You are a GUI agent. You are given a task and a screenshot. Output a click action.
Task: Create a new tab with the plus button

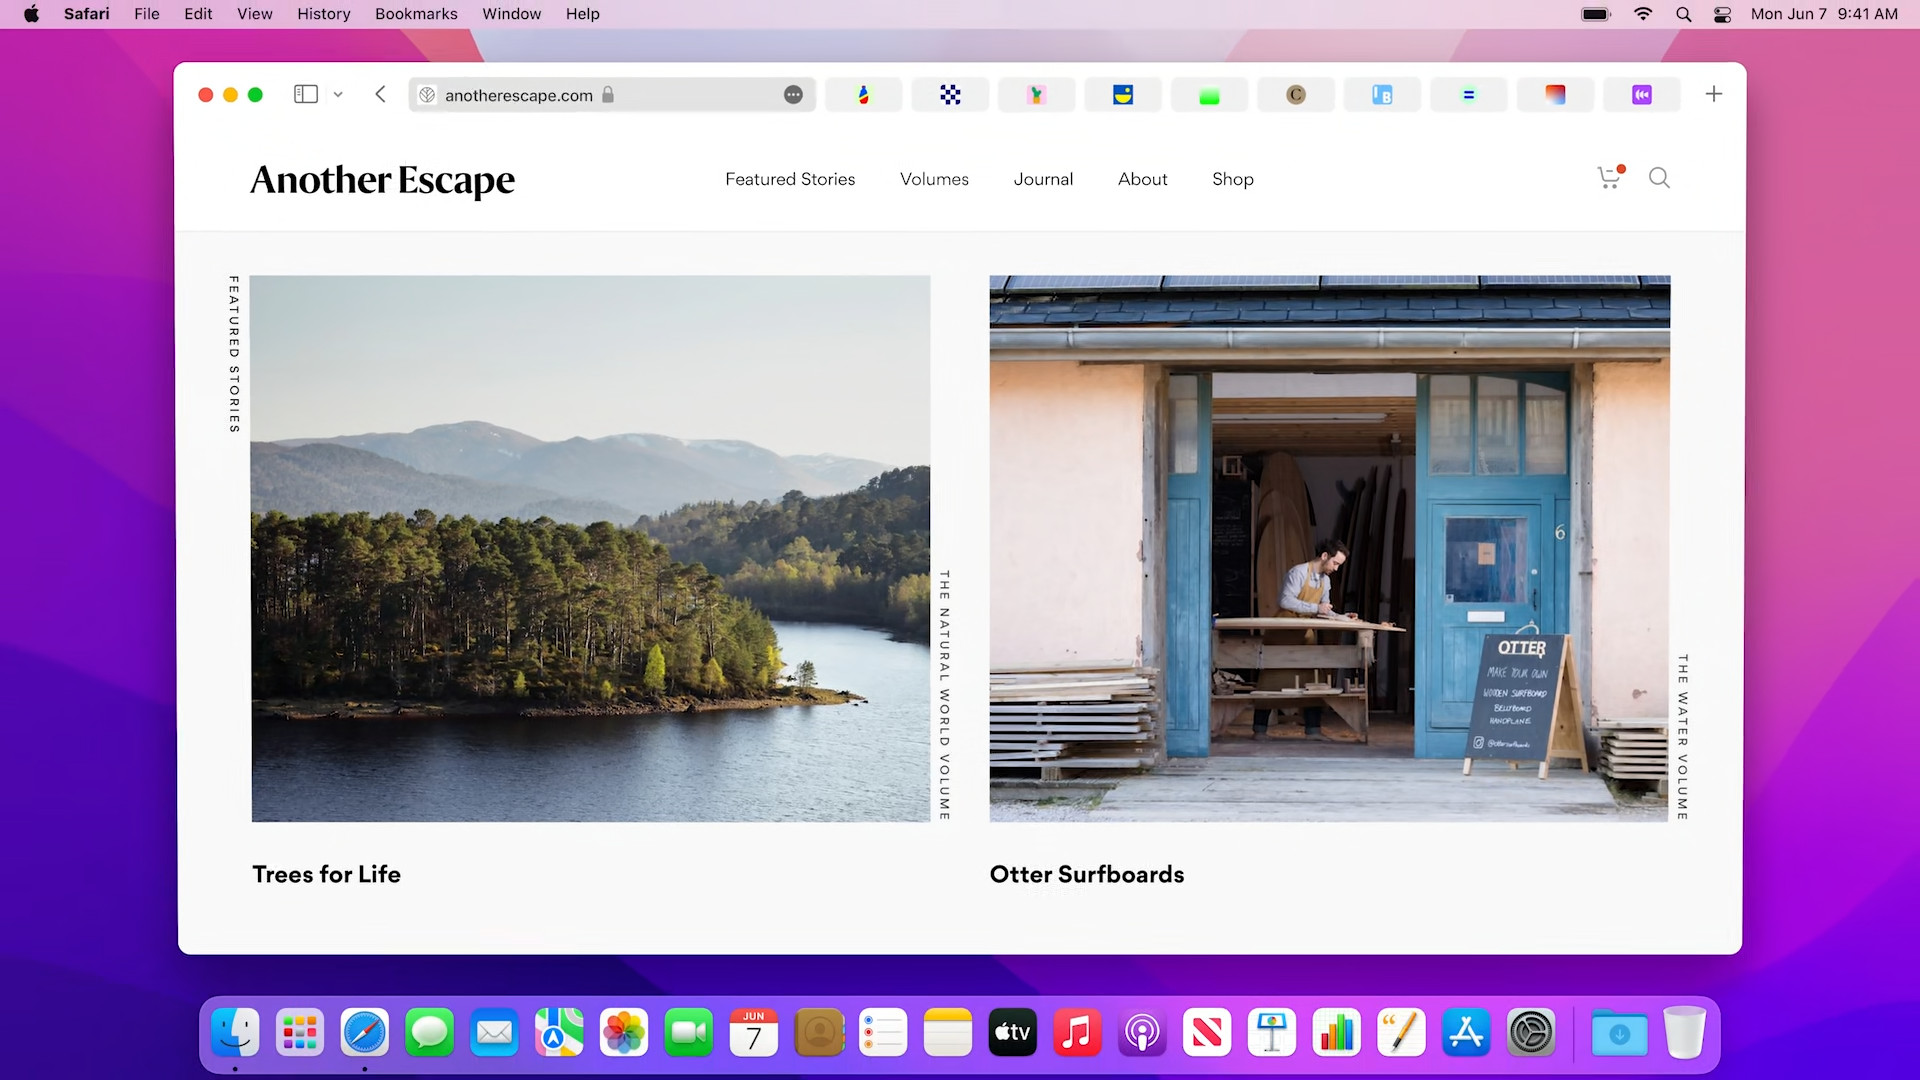[x=1713, y=94]
